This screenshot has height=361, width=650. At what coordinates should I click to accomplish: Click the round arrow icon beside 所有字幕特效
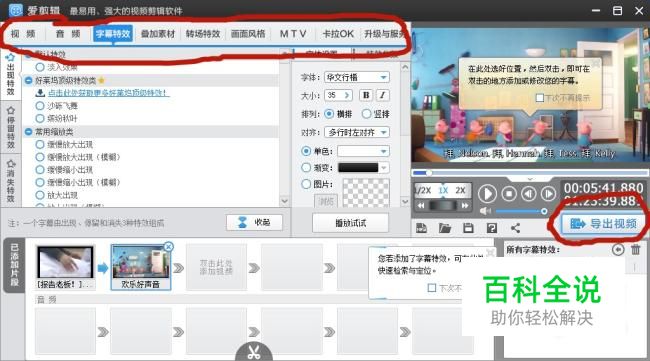tap(618, 250)
